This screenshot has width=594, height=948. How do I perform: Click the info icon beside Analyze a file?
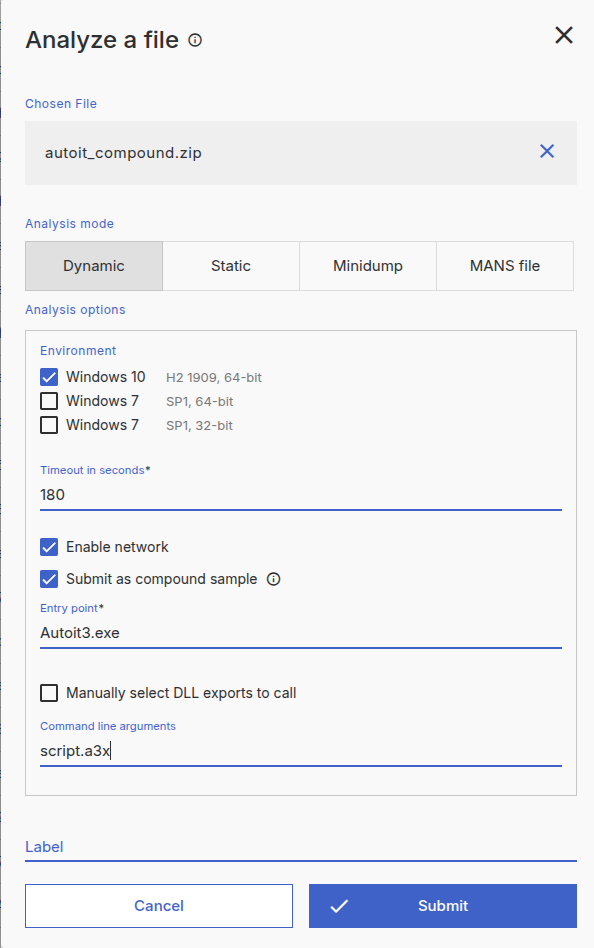coord(195,41)
